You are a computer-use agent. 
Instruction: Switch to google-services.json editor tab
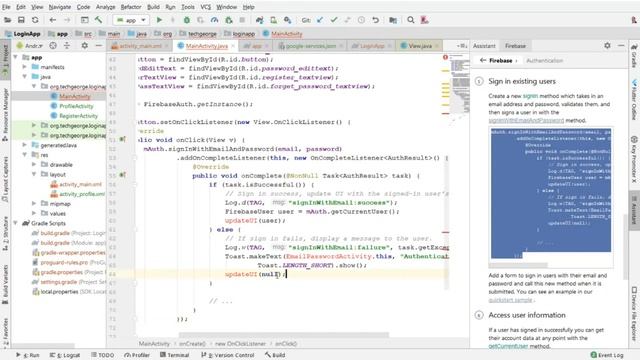pos(311,46)
